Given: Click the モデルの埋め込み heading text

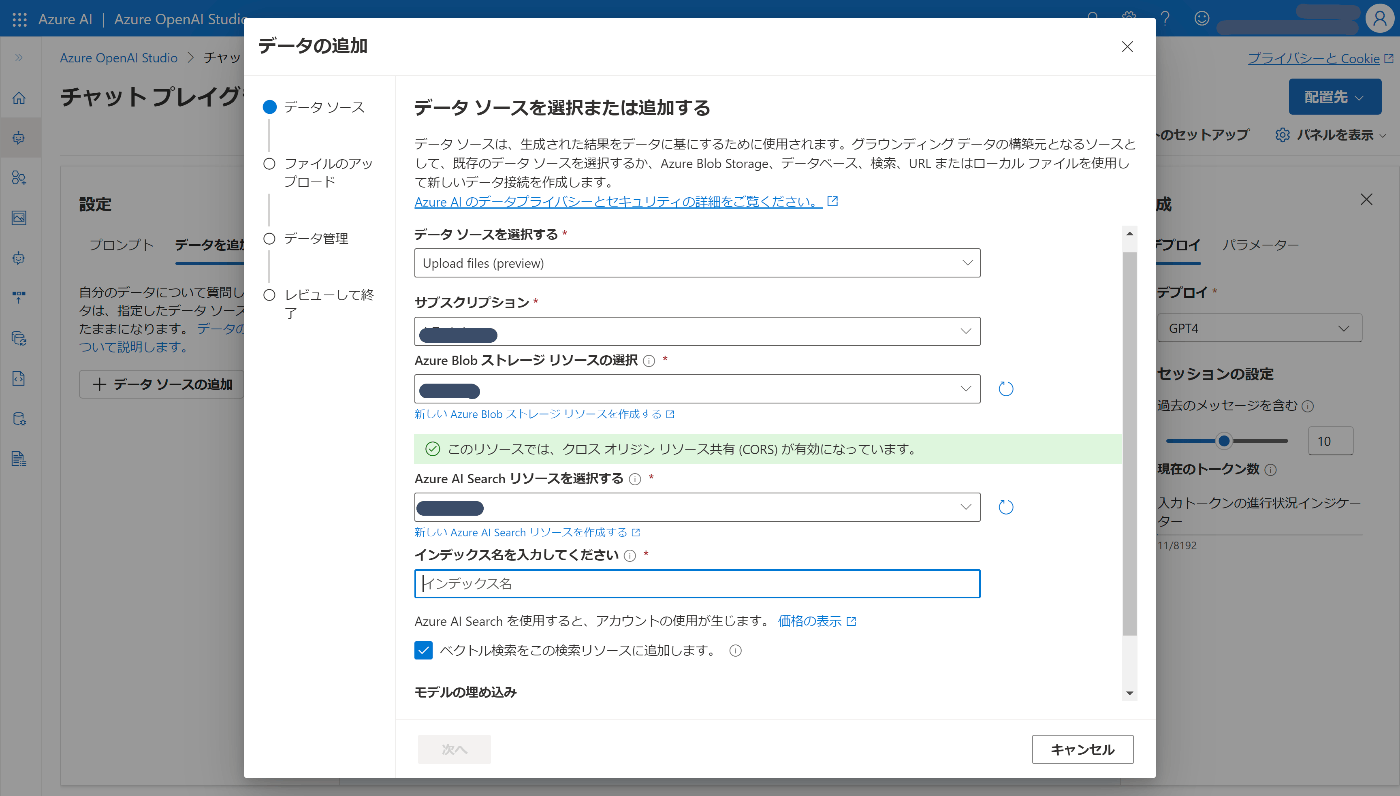Looking at the screenshot, I should pyautogui.click(x=465, y=692).
